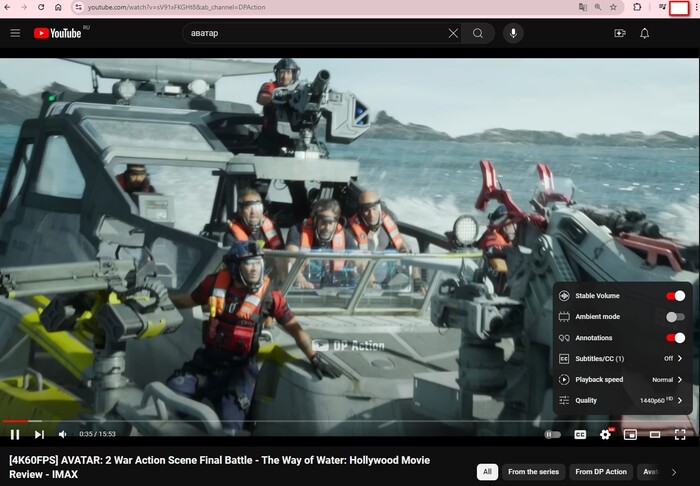Image resolution: width=700 pixels, height=486 pixels.
Task: Show more chips with right chevron
Action: coord(674,472)
